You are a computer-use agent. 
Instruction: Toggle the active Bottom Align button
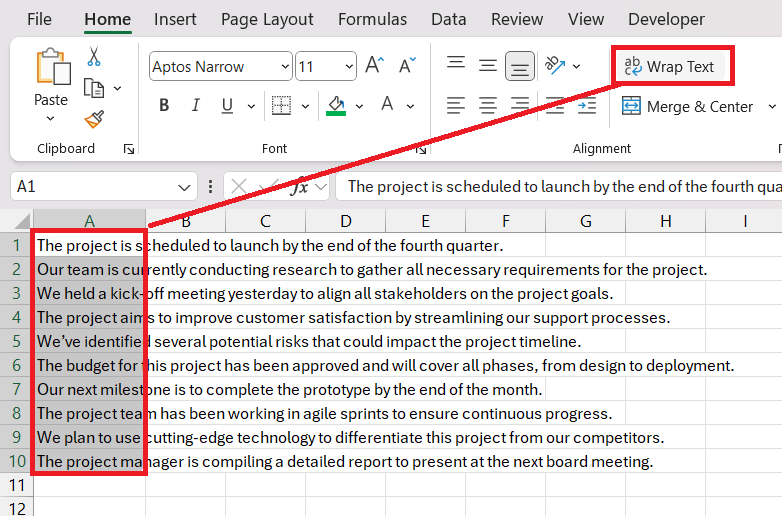coord(520,66)
